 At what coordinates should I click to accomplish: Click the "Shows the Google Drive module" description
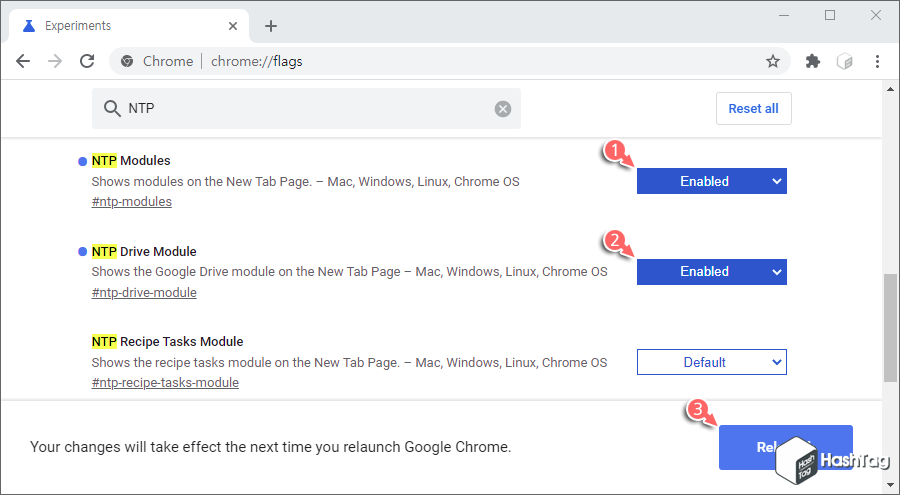click(349, 272)
